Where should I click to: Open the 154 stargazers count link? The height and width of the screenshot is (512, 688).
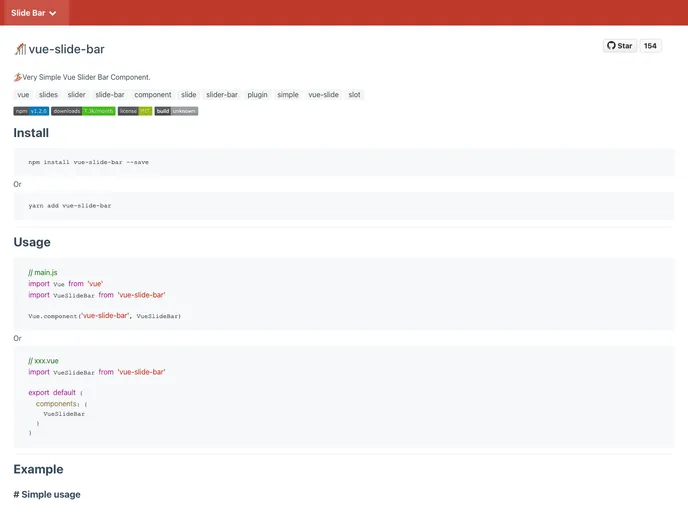pos(650,46)
